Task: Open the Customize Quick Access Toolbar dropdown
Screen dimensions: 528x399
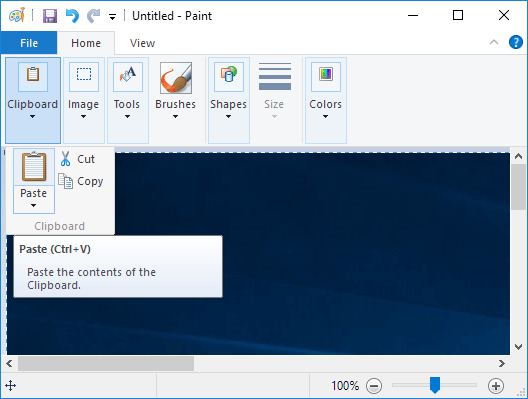Action: [x=112, y=16]
